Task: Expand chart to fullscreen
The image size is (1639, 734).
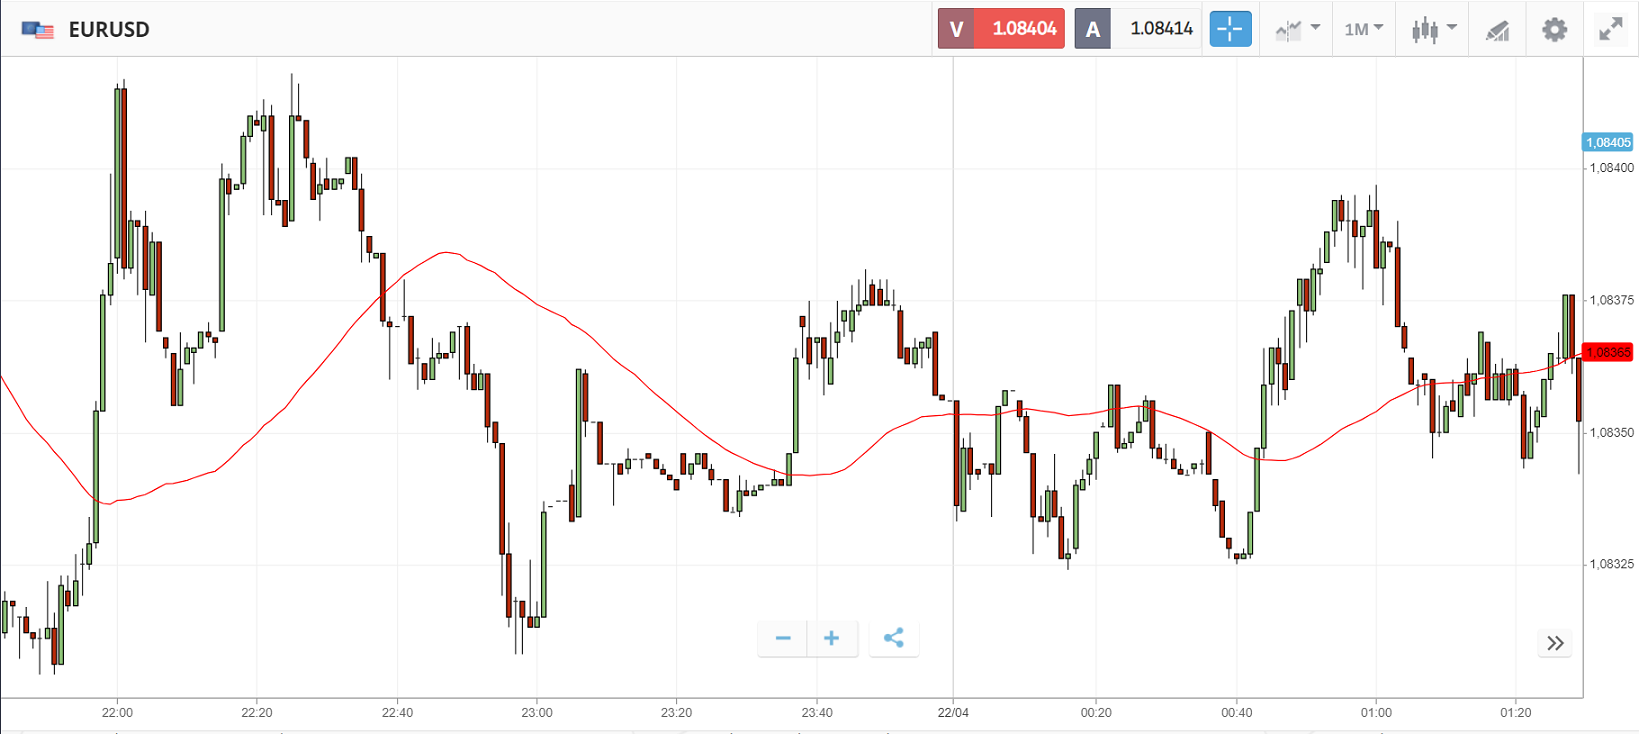Action: click(x=1610, y=29)
